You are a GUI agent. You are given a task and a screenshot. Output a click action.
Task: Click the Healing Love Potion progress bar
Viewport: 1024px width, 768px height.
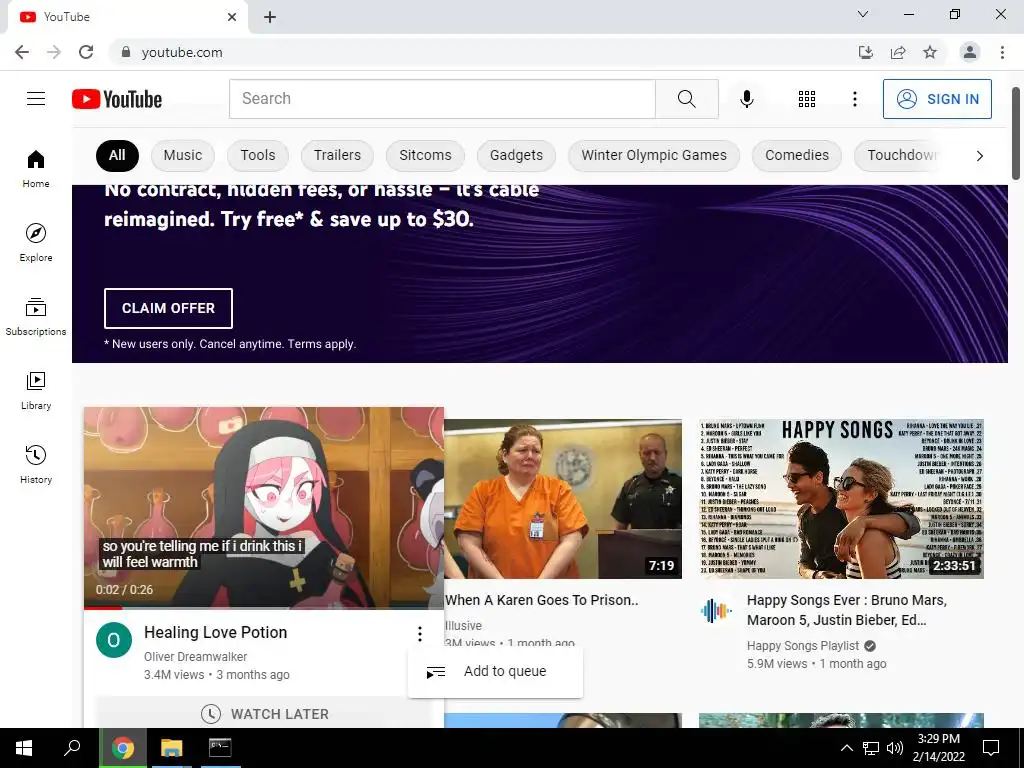click(x=264, y=607)
